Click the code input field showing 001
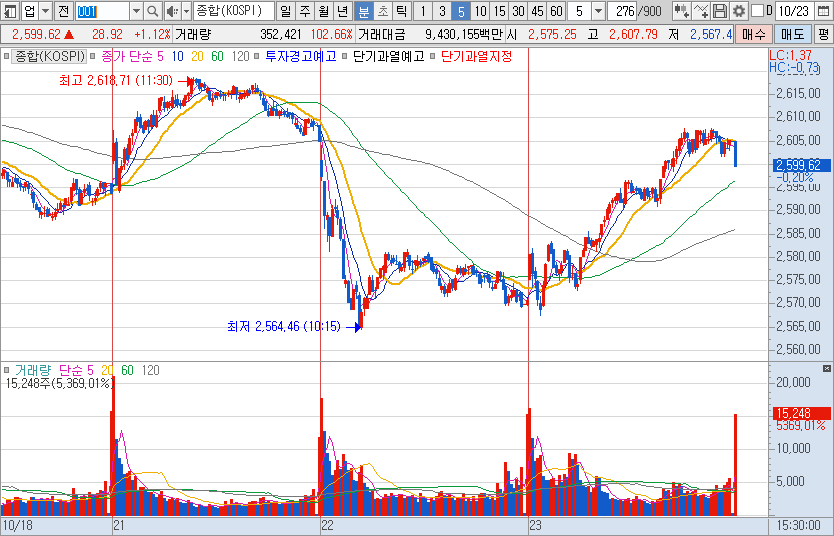834x536 pixels. pos(102,11)
